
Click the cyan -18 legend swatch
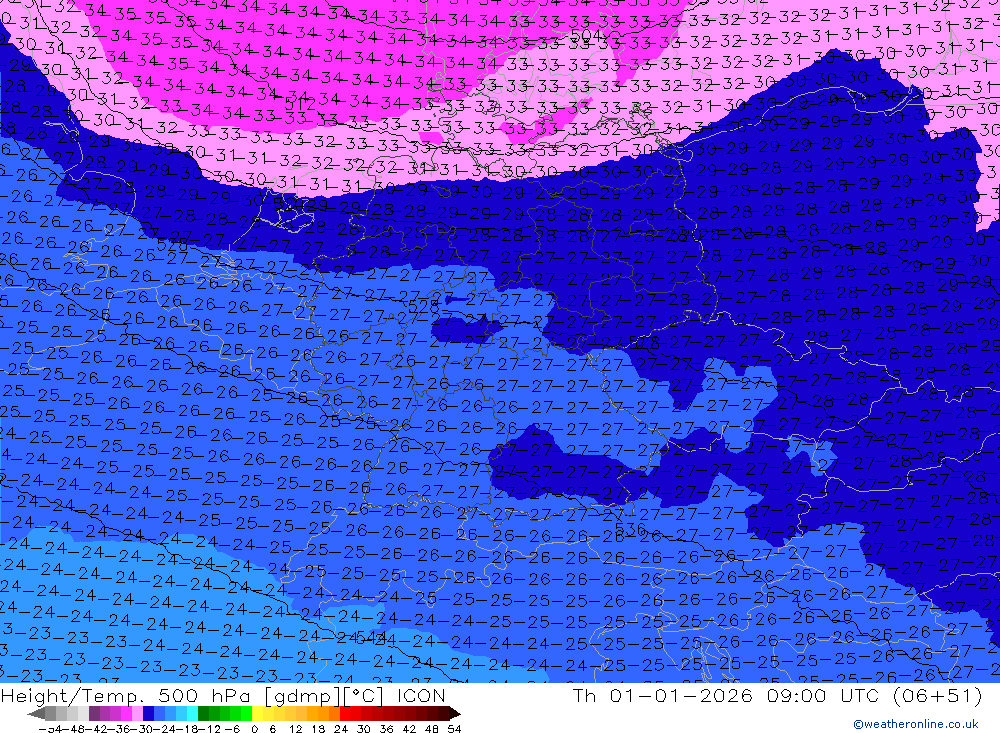[x=192, y=713]
